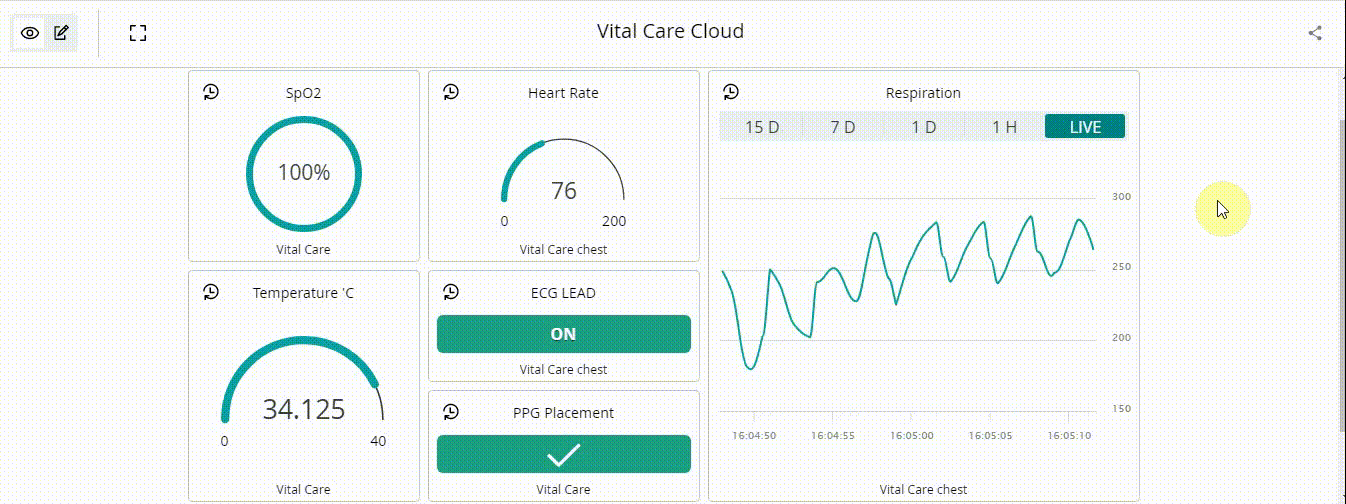Select the 15 D time range tab
The width and height of the screenshot is (1346, 504).
[762, 127]
